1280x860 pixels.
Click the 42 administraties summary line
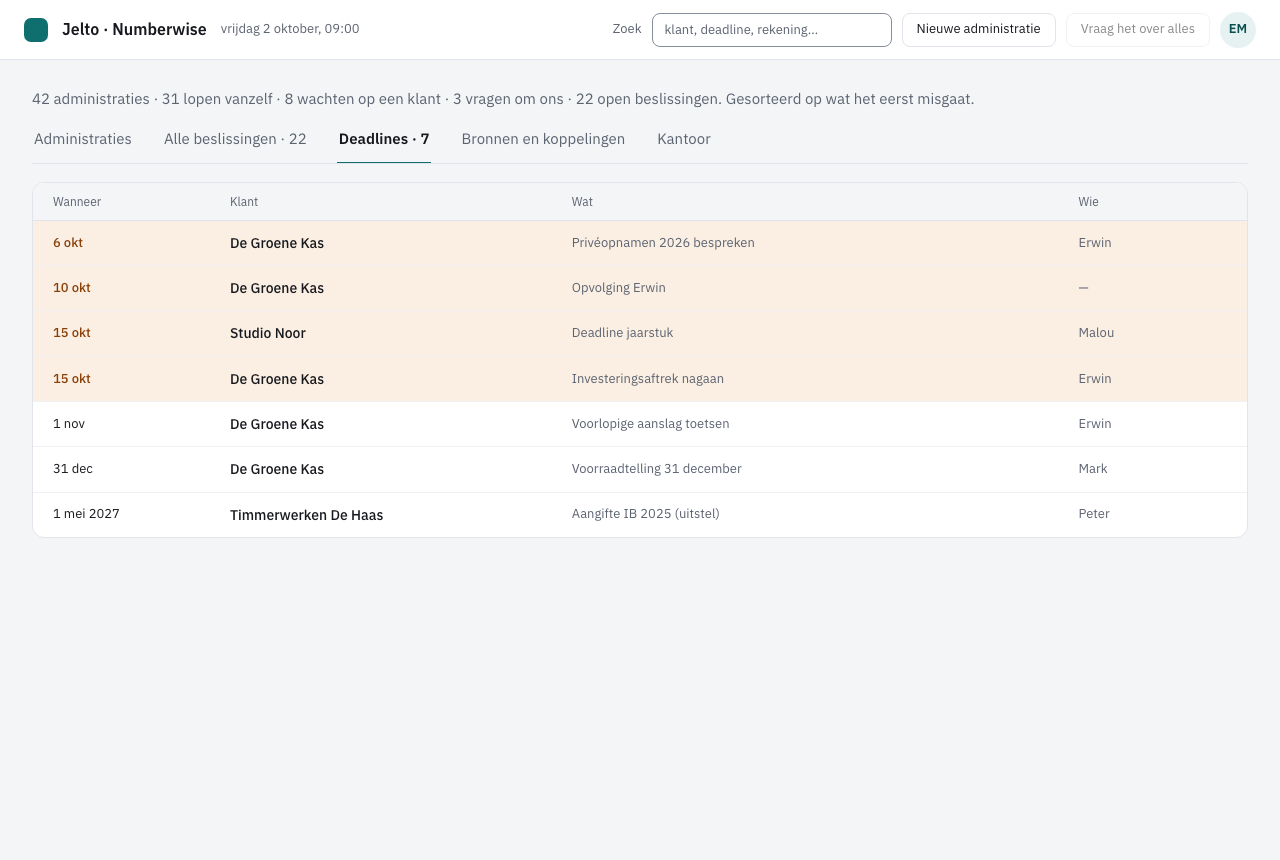503,99
